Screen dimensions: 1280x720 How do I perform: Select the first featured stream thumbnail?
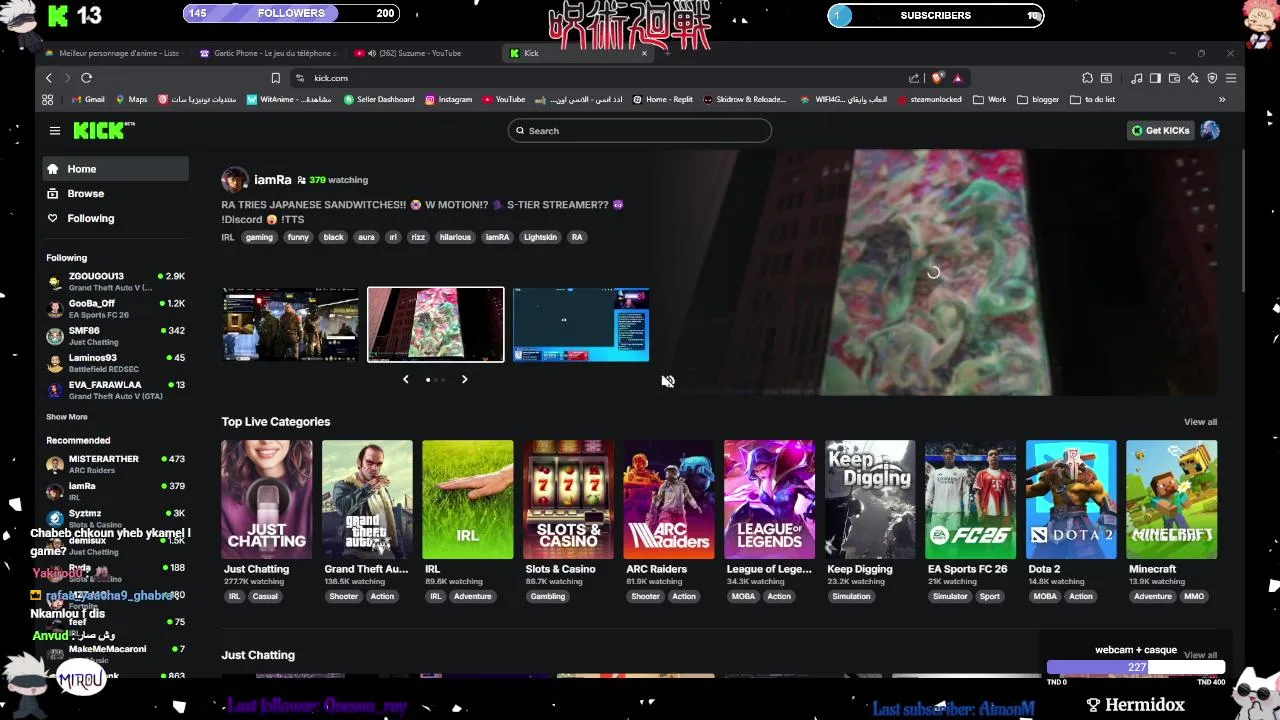[290, 324]
